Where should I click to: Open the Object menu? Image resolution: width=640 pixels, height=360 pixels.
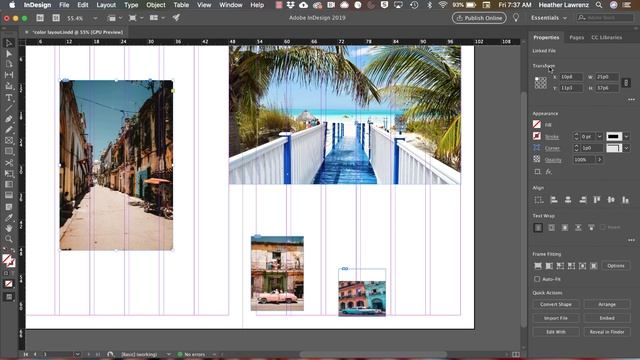156,5
